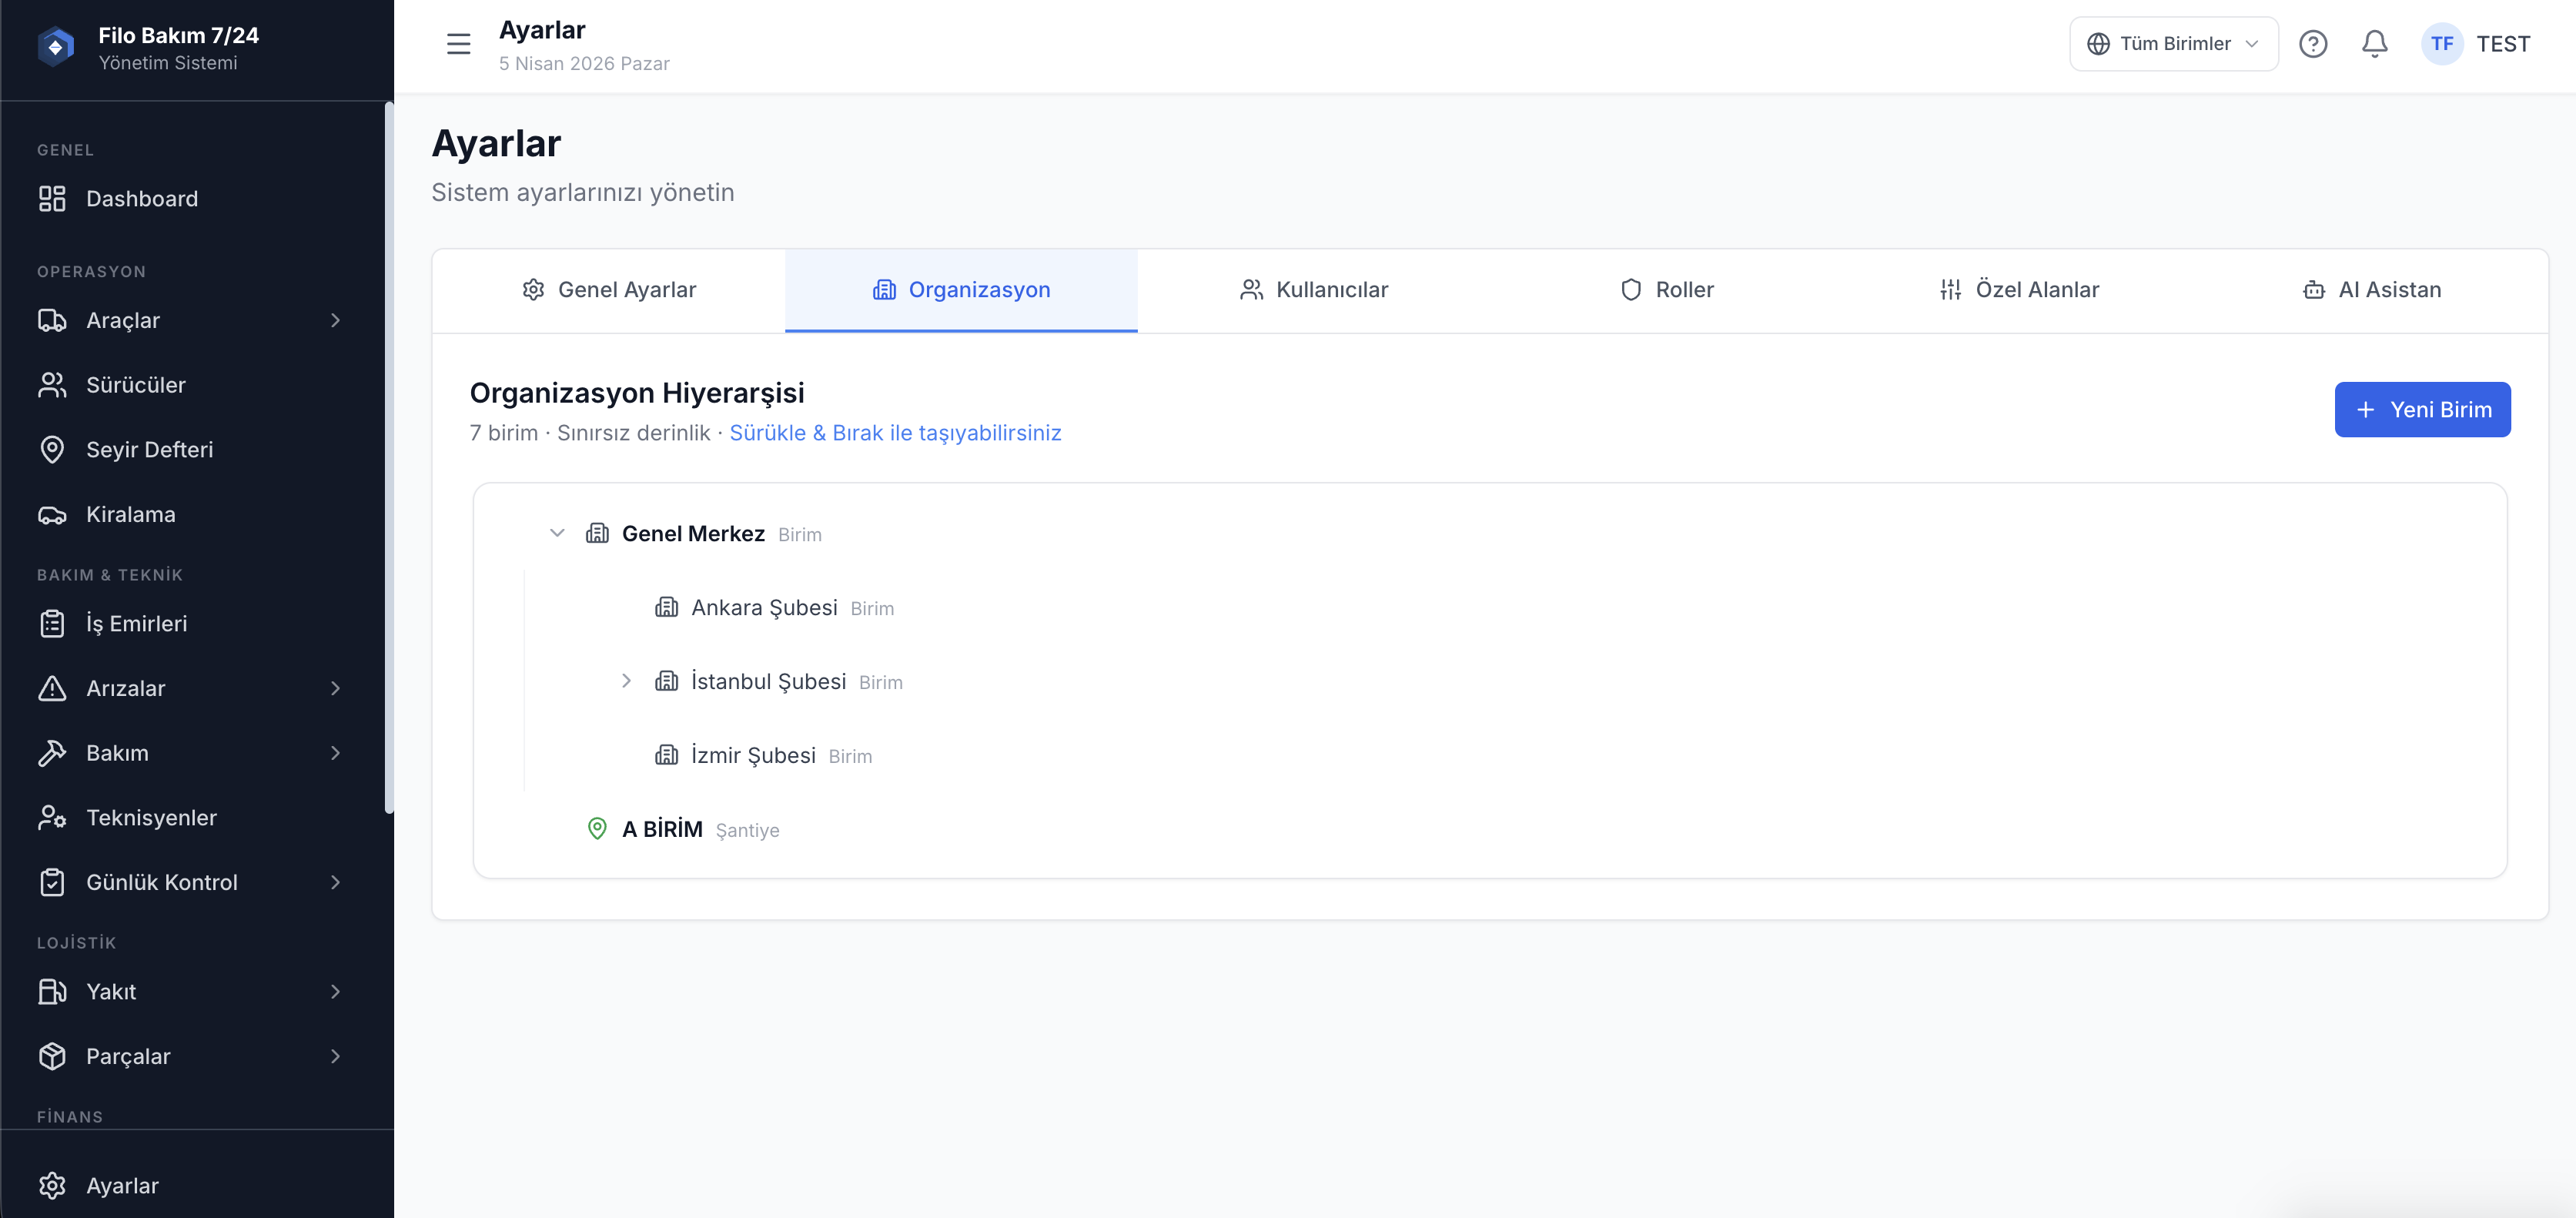The width and height of the screenshot is (2576, 1218).
Task: Open the help question mark icon
Action: point(2312,44)
